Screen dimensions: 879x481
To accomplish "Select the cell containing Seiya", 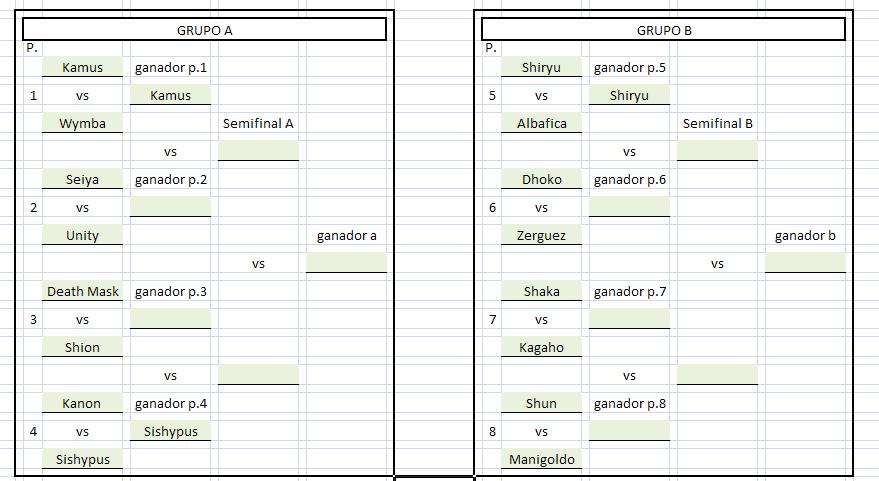I will [82, 180].
